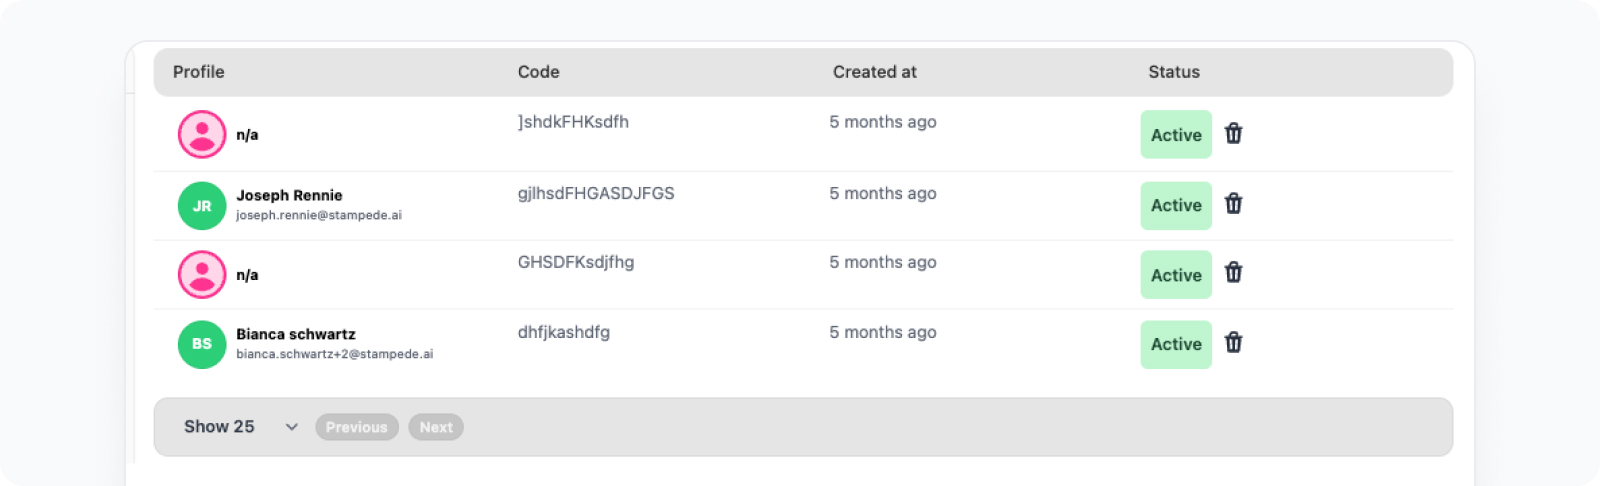Remove the GHSDFKsdjfhg code with trash icon

click(1233, 272)
